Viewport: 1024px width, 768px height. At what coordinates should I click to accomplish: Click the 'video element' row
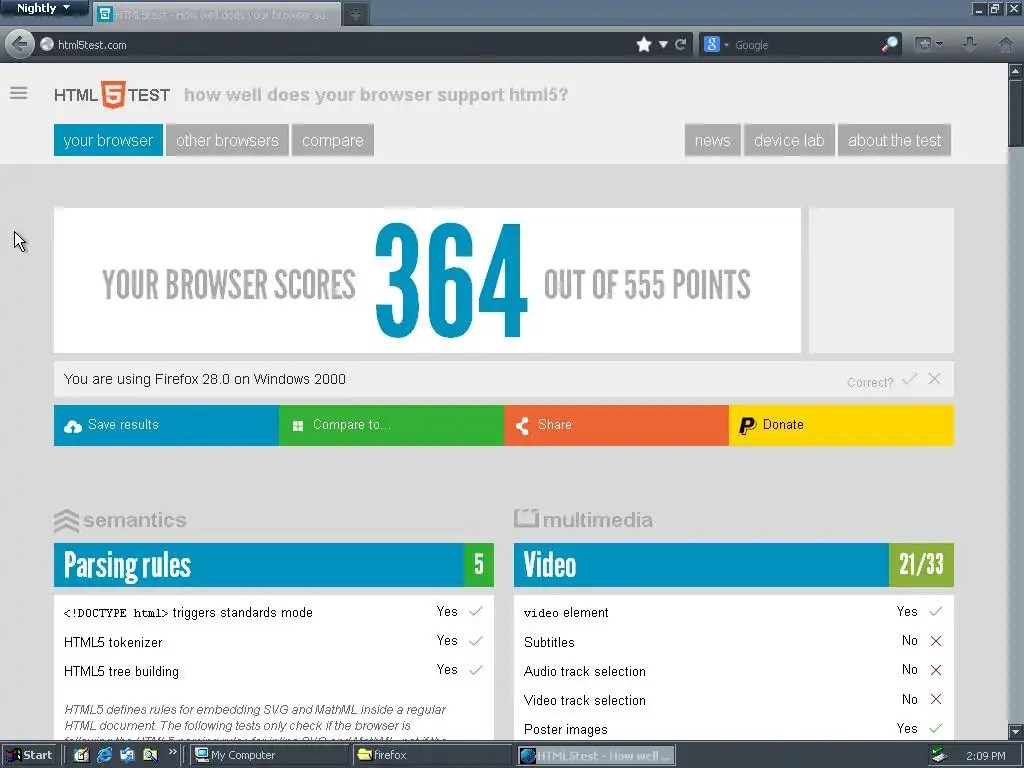[734, 613]
